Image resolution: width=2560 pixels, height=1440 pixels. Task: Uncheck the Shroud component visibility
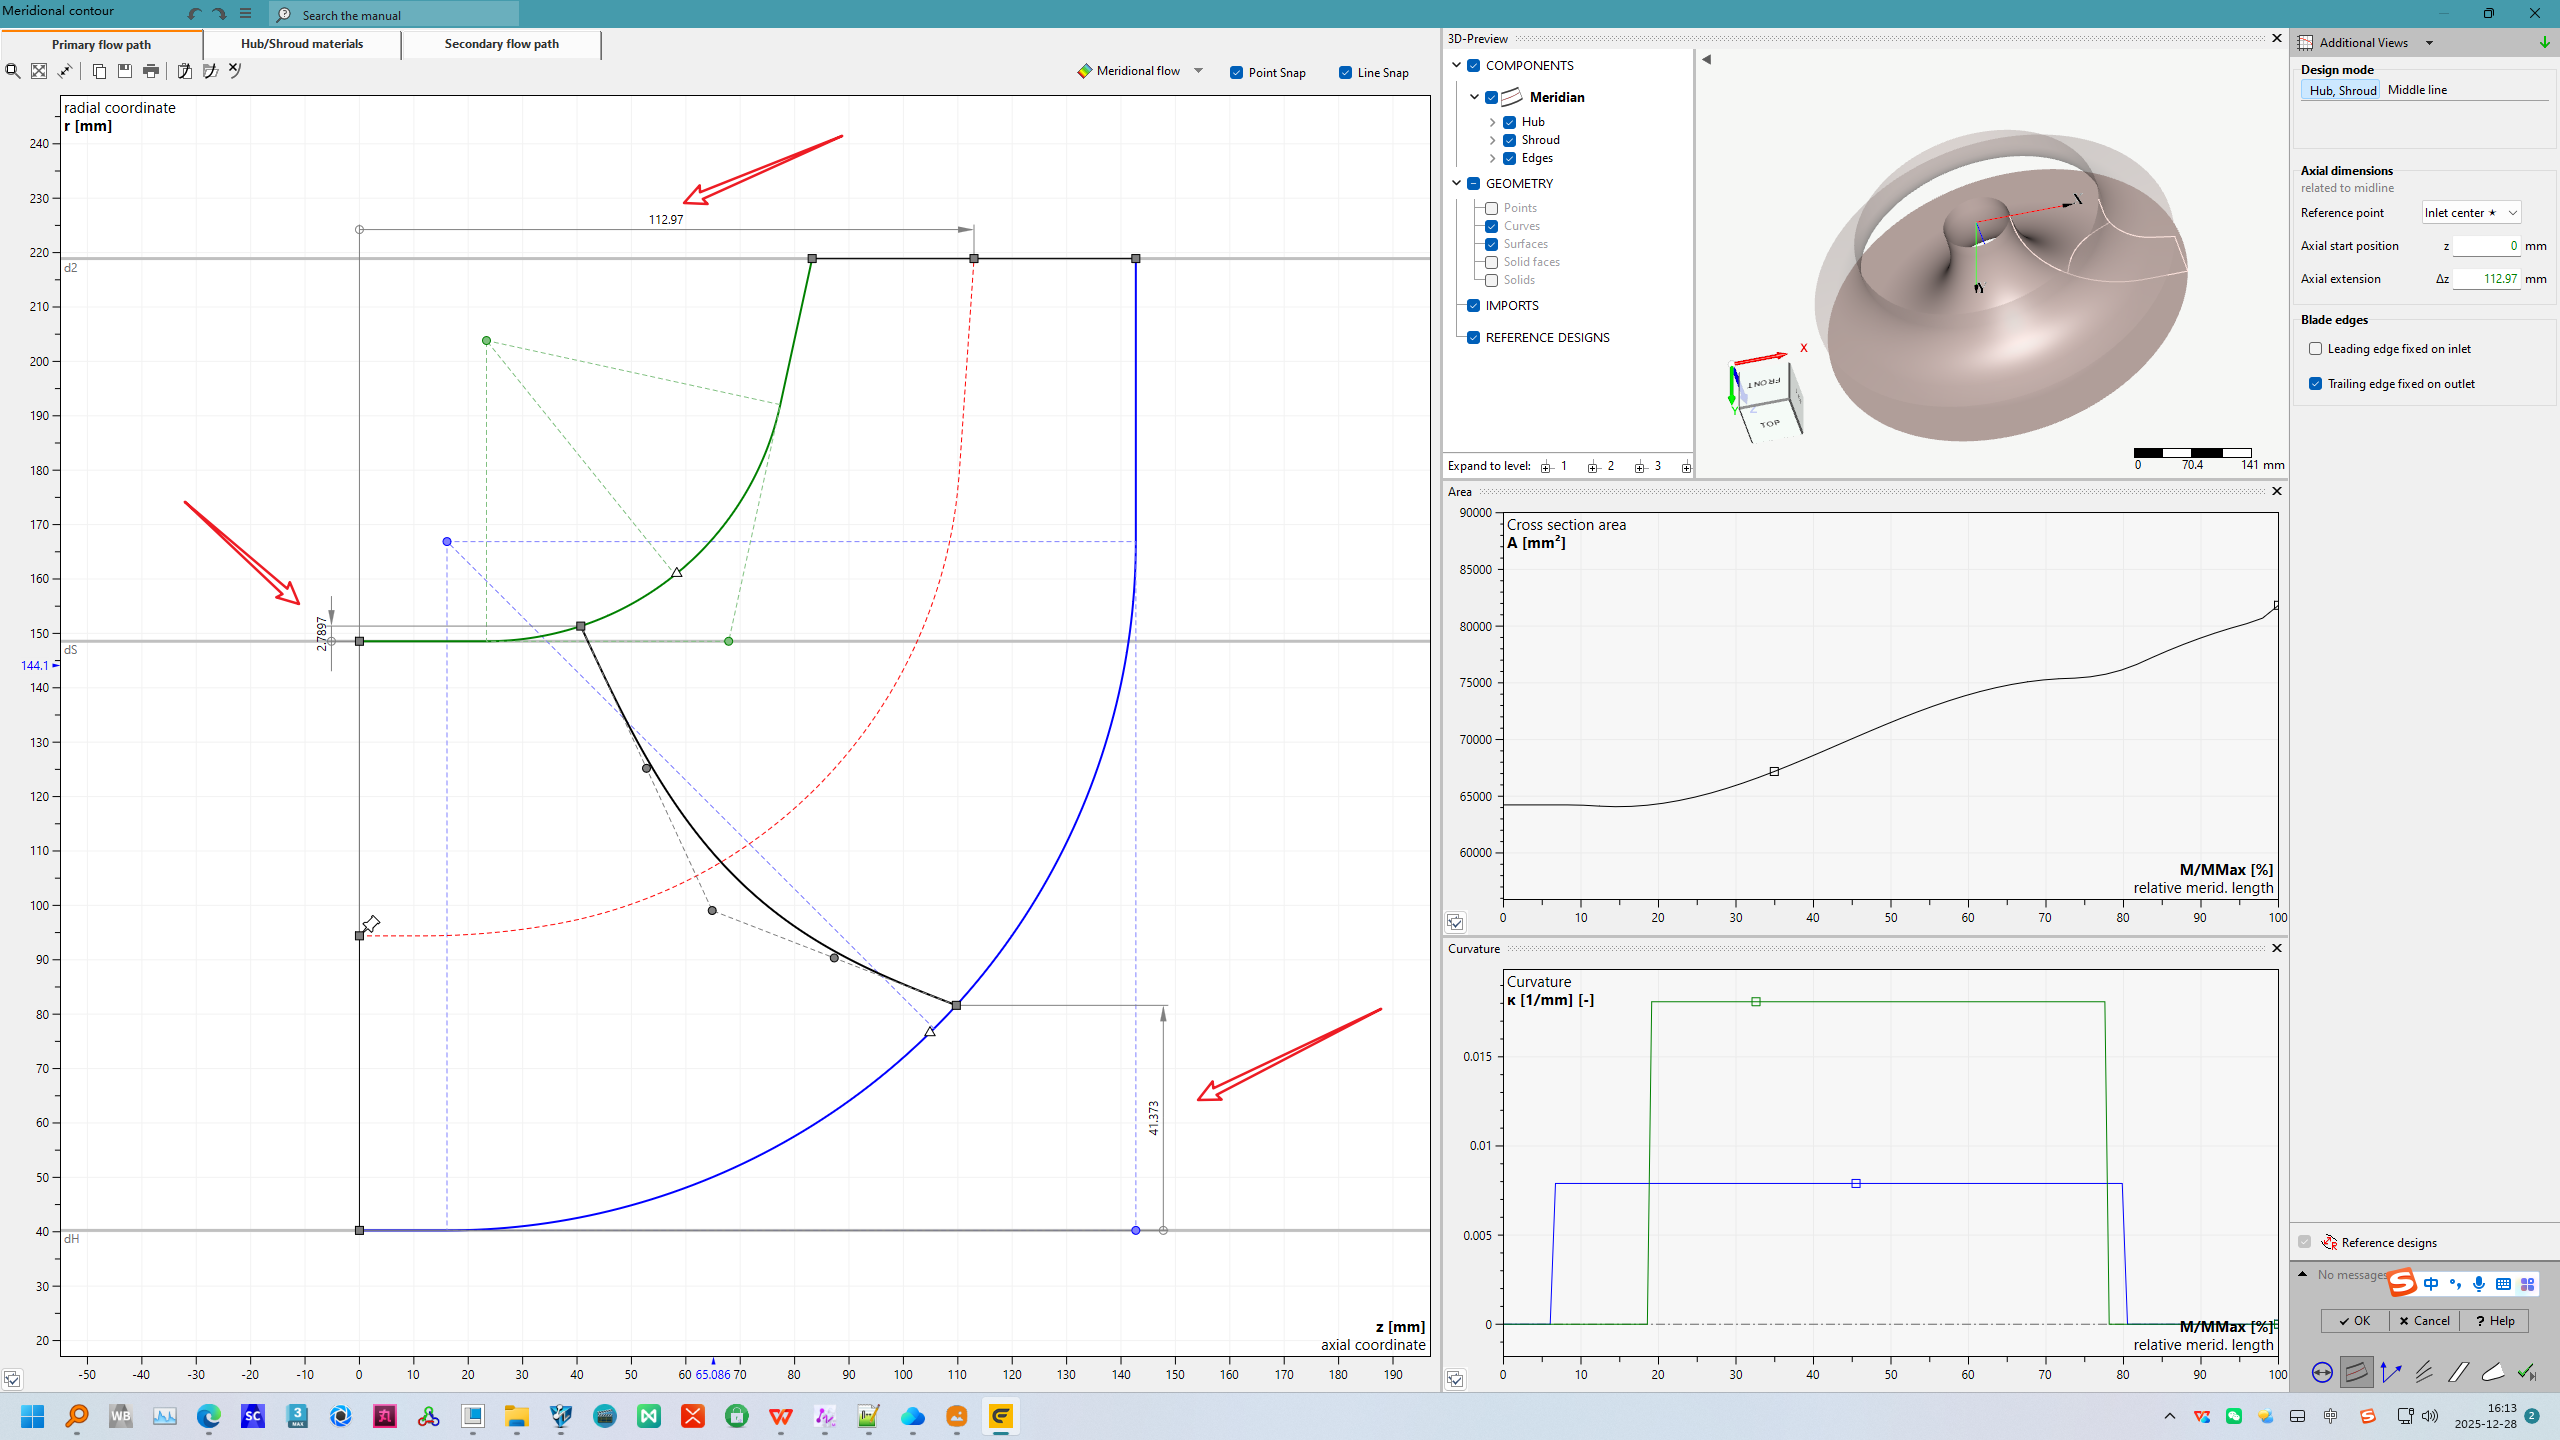coord(1510,140)
